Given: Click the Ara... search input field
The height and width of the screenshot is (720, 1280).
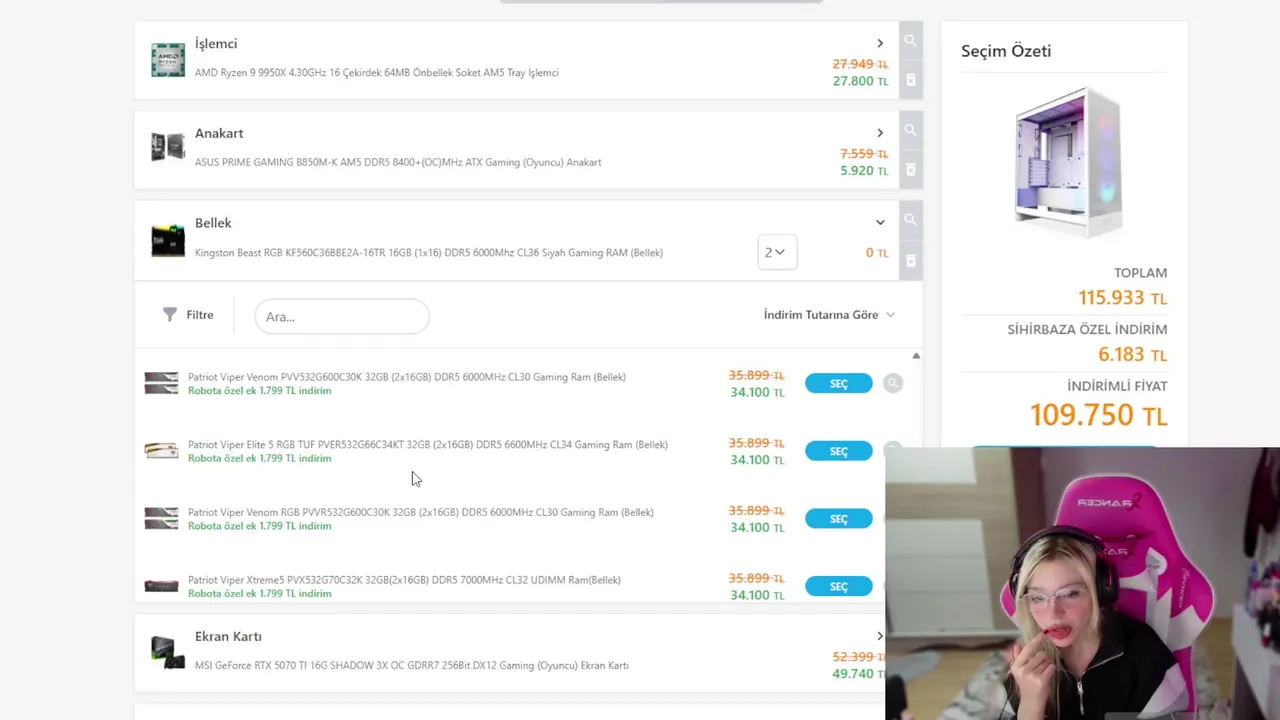Looking at the screenshot, I should (342, 316).
